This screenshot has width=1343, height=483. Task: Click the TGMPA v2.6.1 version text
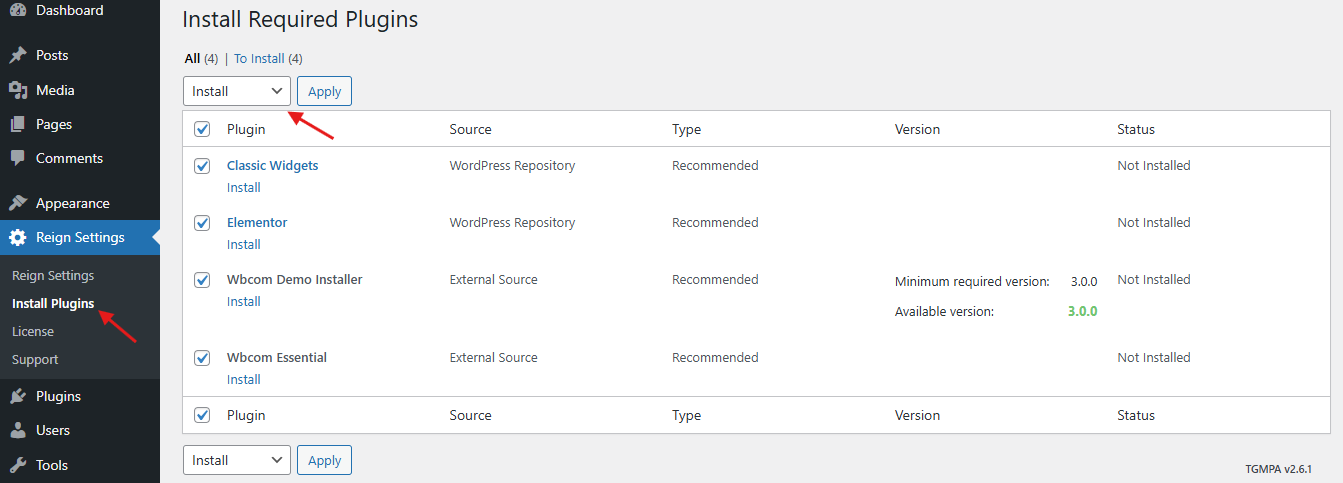(1279, 468)
